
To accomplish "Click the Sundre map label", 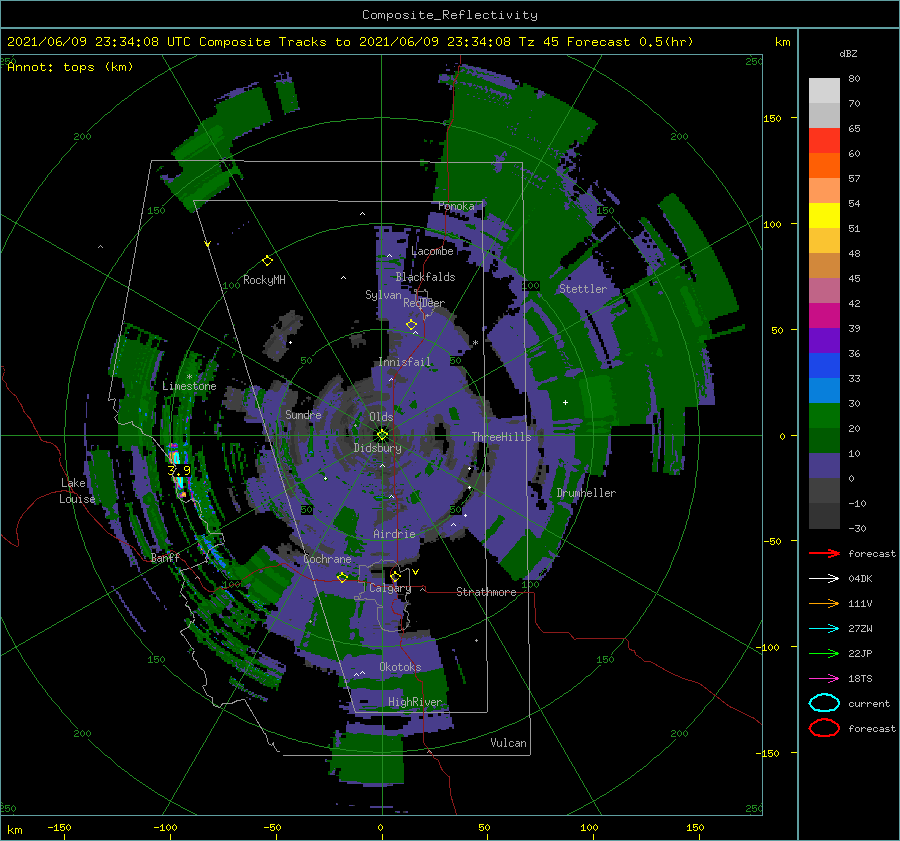I will coord(303,414).
